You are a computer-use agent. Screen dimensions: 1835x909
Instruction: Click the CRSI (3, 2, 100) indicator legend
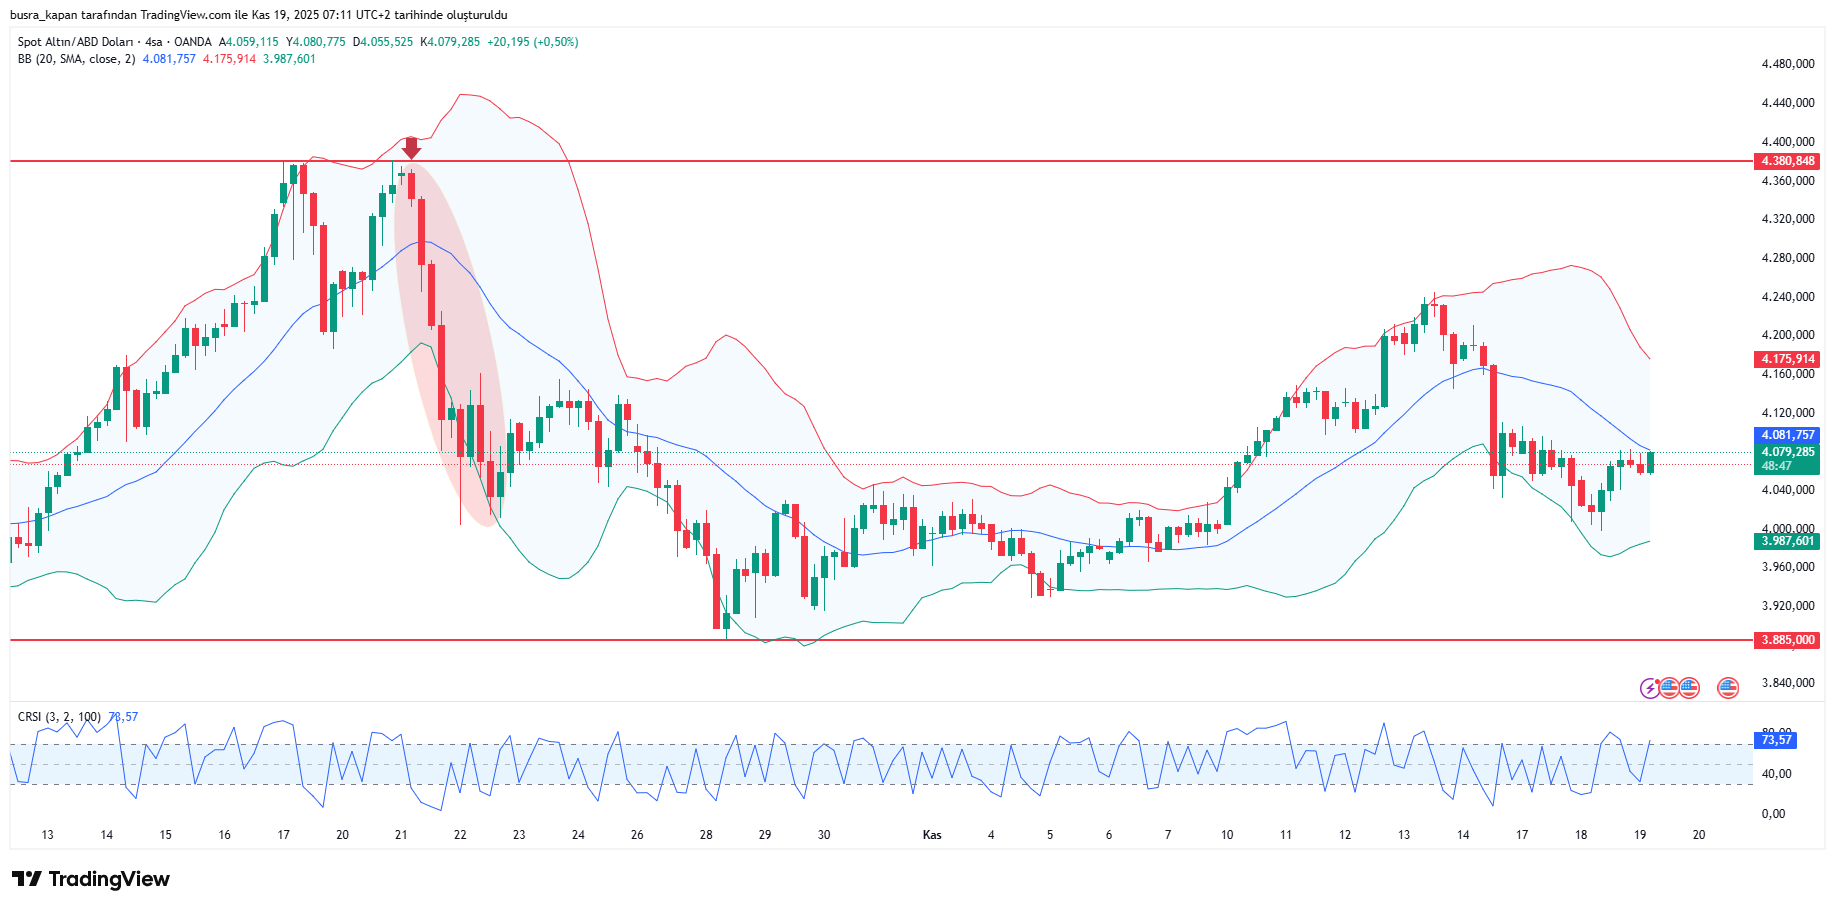tap(59, 717)
